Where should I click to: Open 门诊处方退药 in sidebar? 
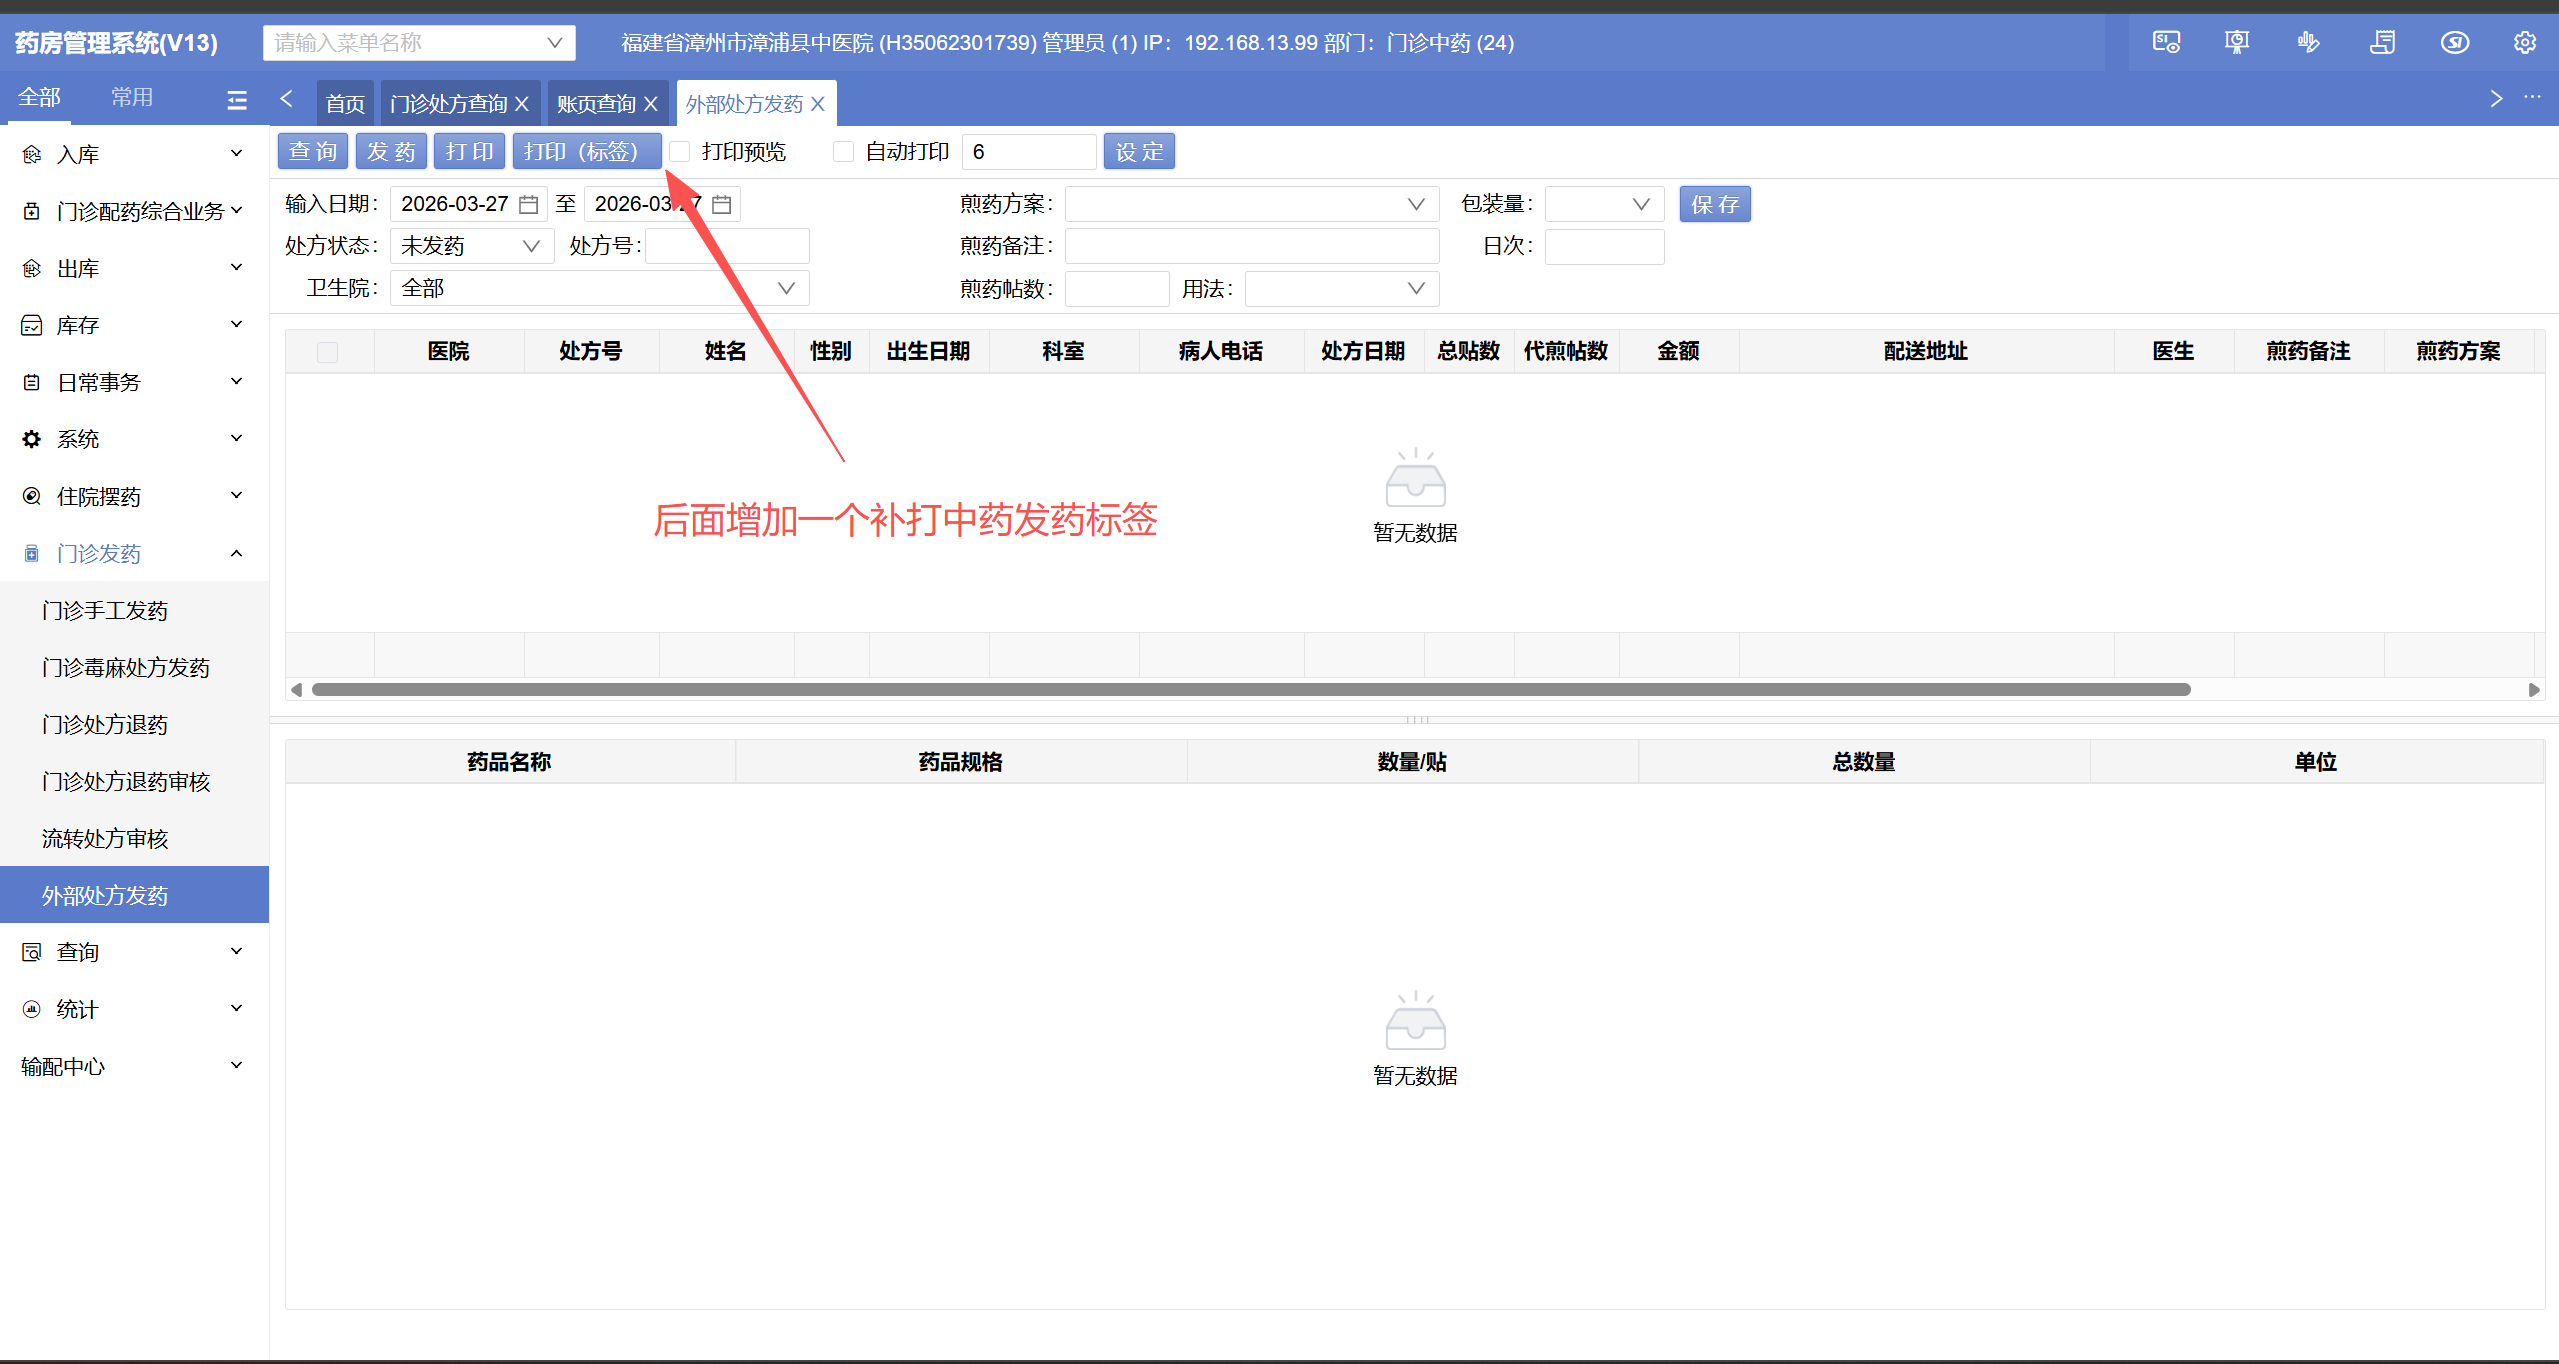[105, 724]
